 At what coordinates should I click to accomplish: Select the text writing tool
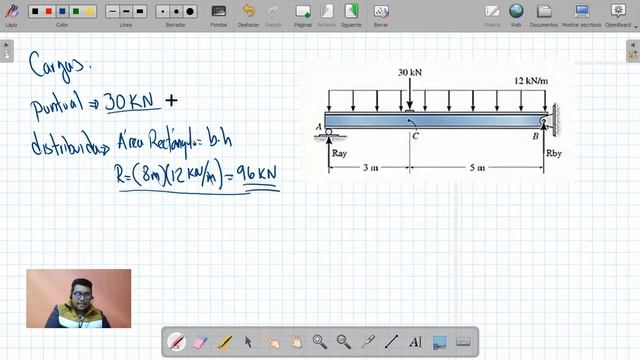[x=416, y=342]
